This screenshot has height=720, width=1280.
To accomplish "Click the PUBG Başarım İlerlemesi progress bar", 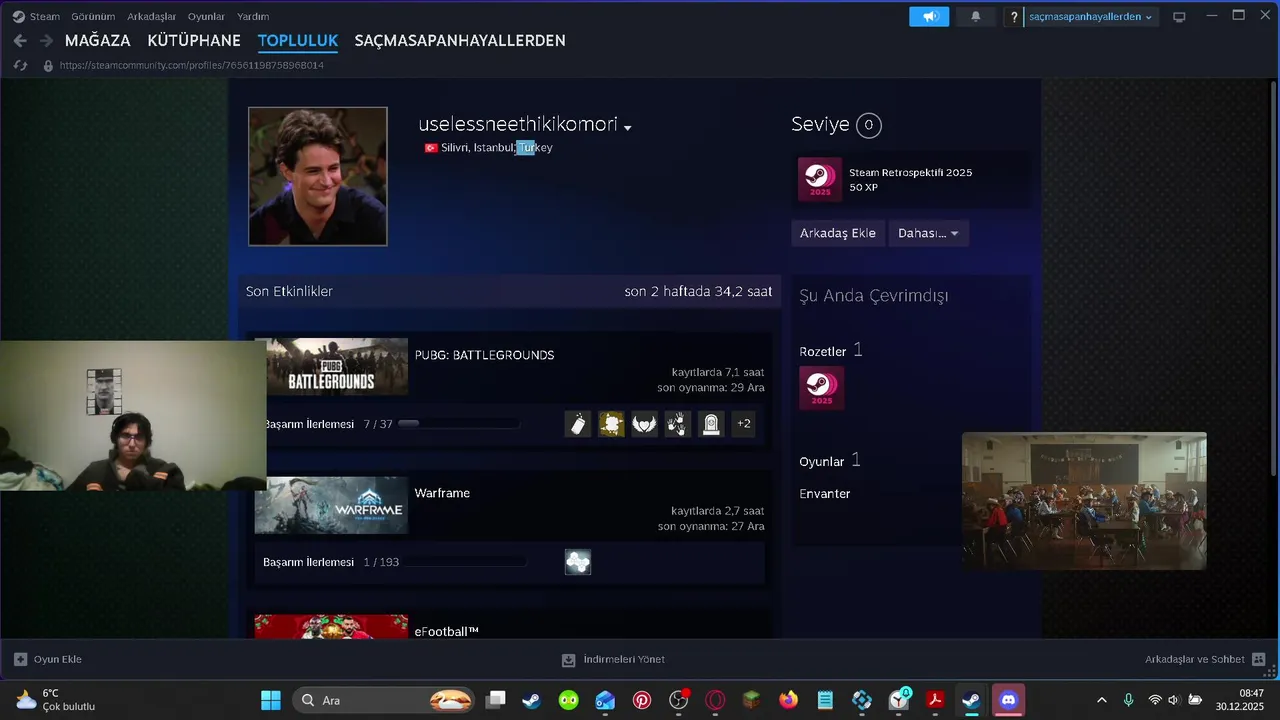I will pos(459,424).
